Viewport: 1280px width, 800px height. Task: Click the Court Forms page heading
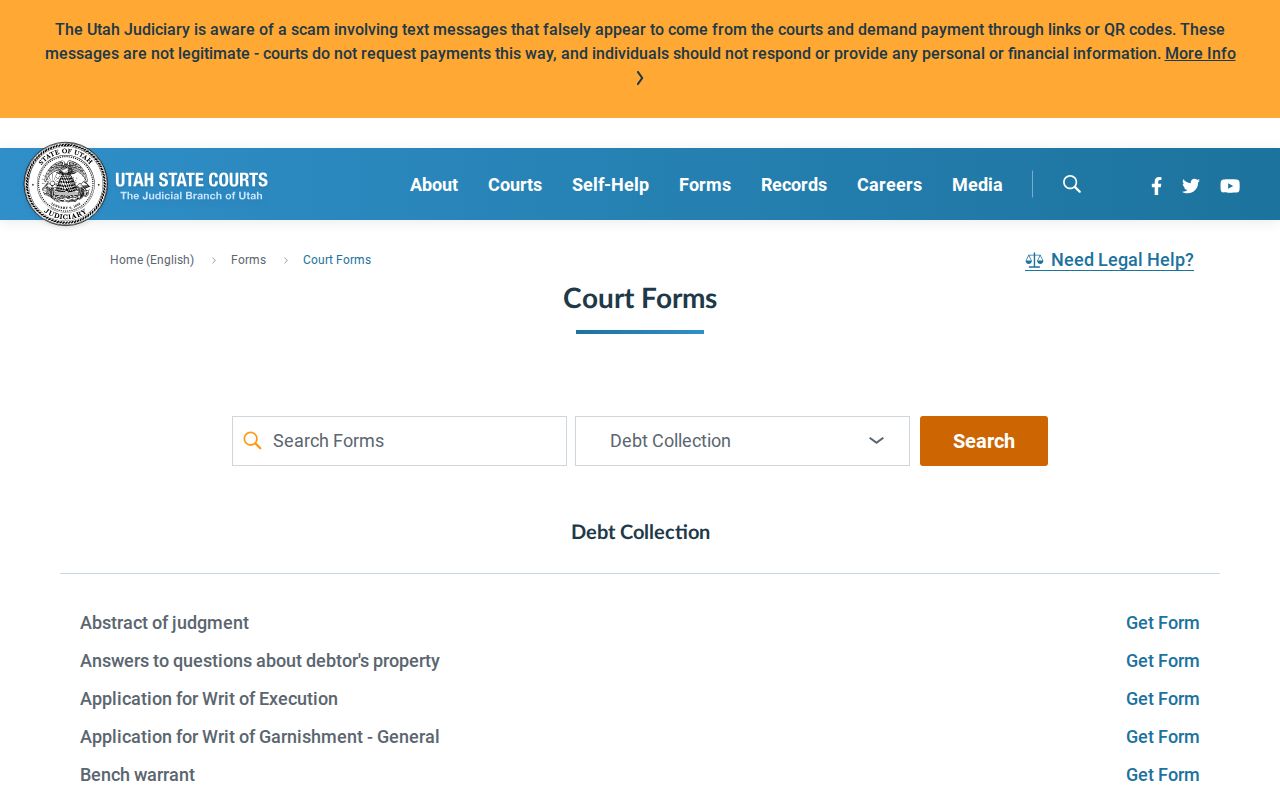[x=640, y=298]
